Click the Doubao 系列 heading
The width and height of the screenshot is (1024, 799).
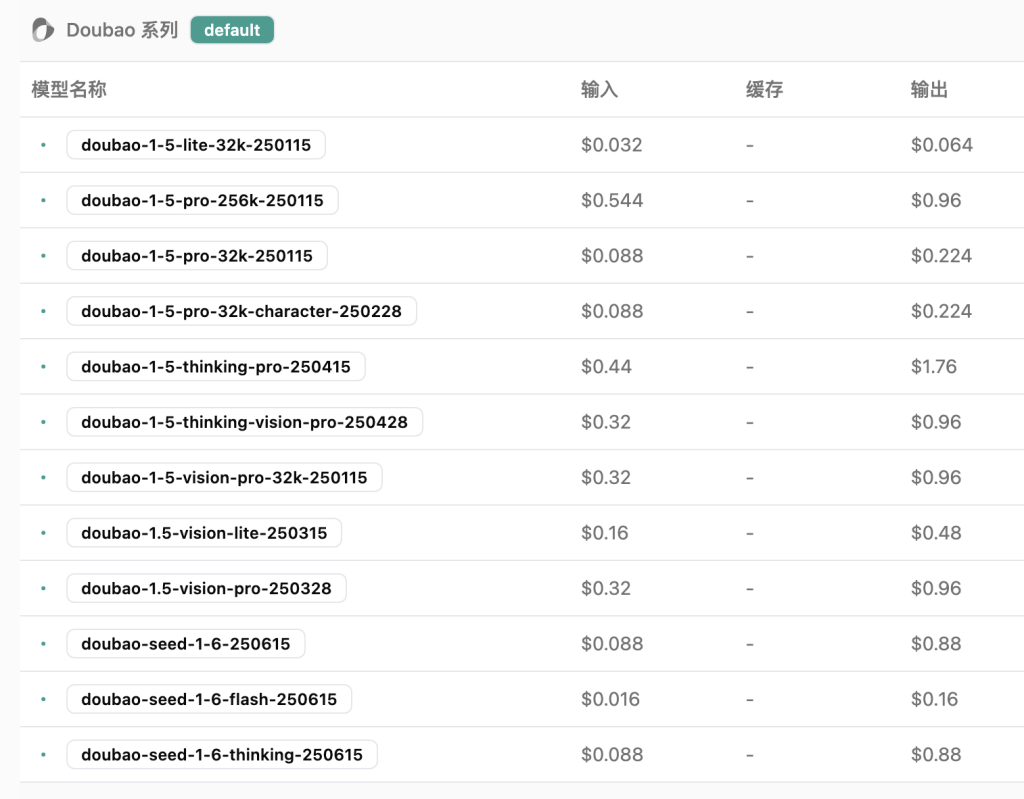122,30
